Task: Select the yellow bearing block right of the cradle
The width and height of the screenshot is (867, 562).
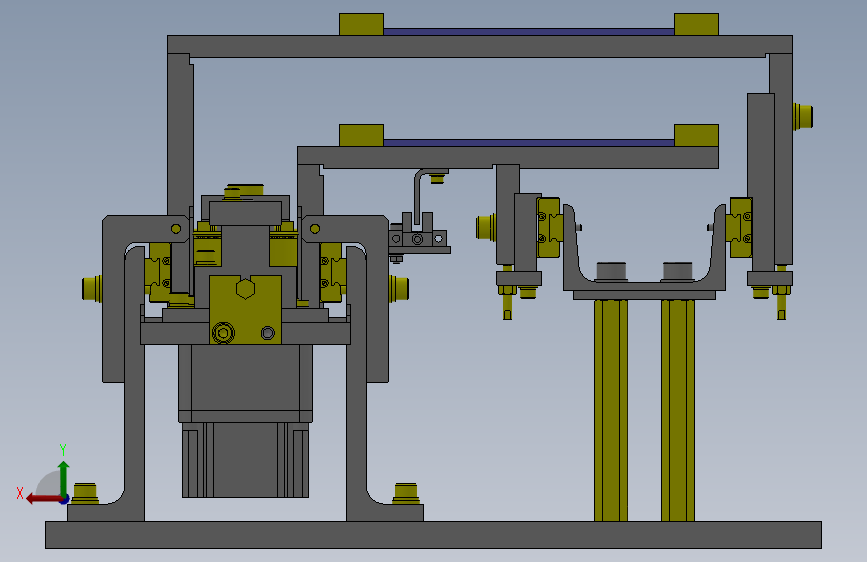Action: pyautogui.click(x=741, y=227)
